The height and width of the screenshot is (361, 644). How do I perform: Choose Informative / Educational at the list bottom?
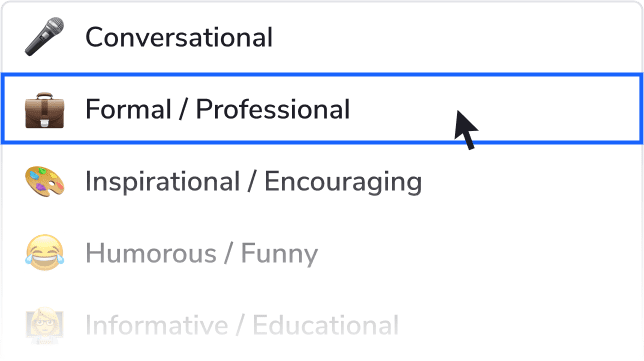point(322,325)
